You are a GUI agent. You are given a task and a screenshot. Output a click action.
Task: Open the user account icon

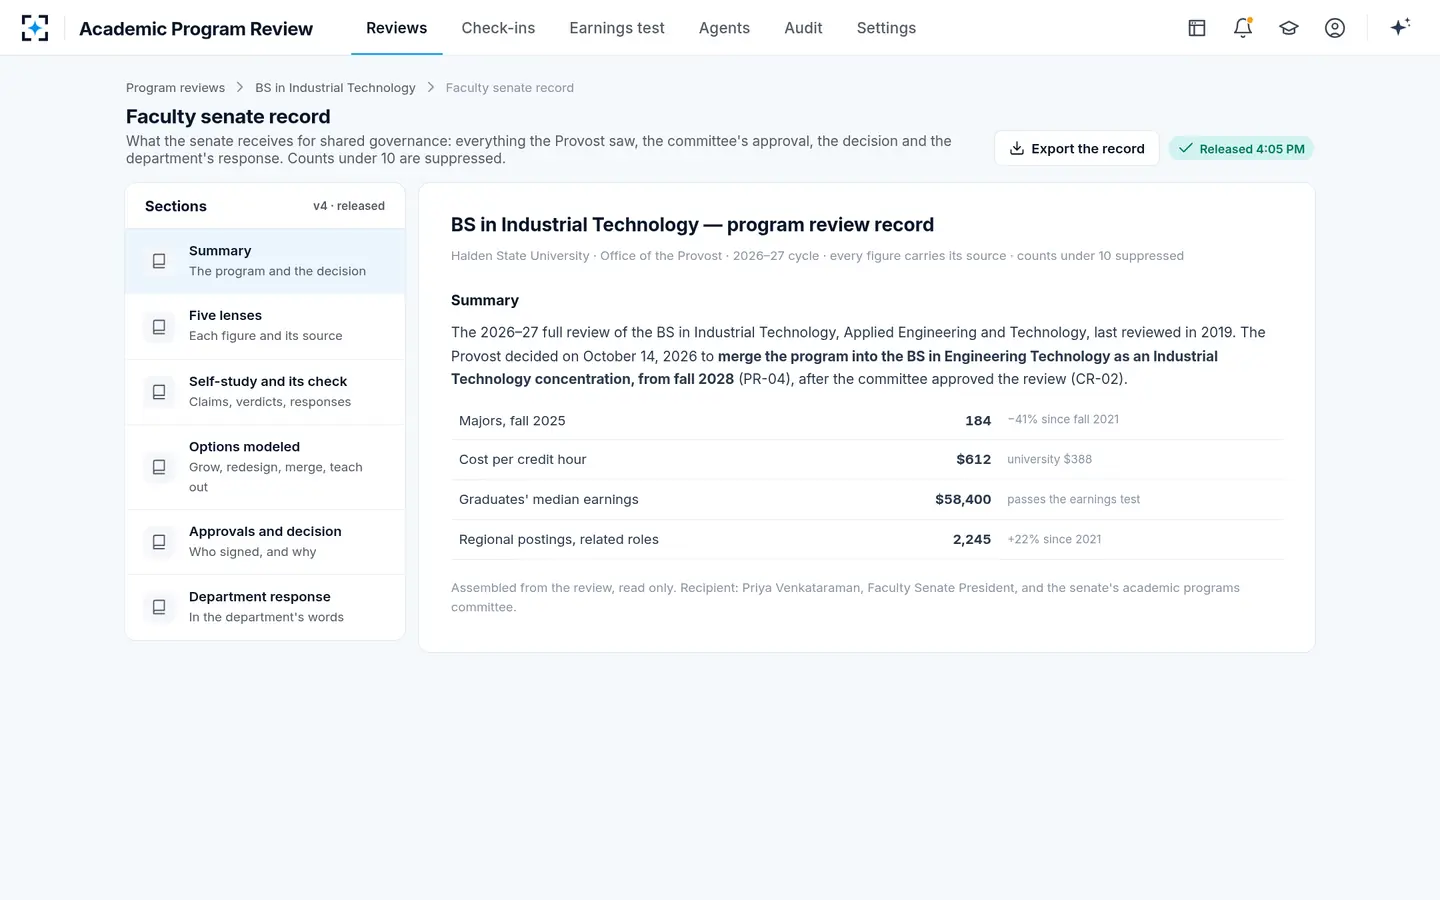(x=1335, y=28)
